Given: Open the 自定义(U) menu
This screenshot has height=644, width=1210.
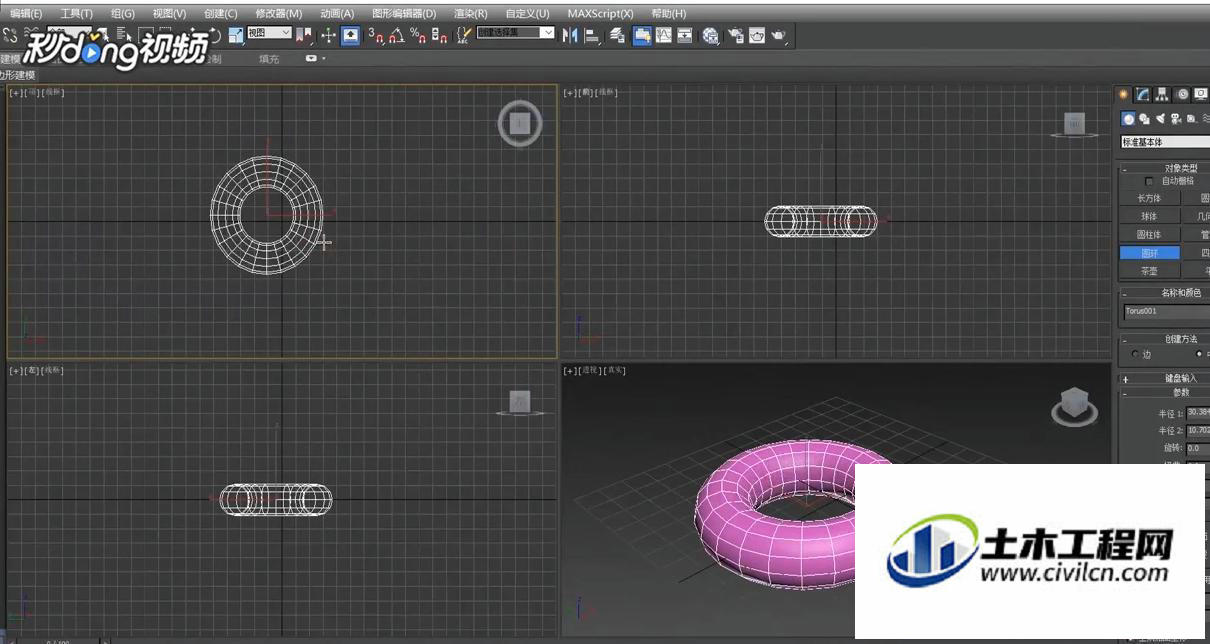Looking at the screenshot, I should pyautogui.click(x=528, y=14).
